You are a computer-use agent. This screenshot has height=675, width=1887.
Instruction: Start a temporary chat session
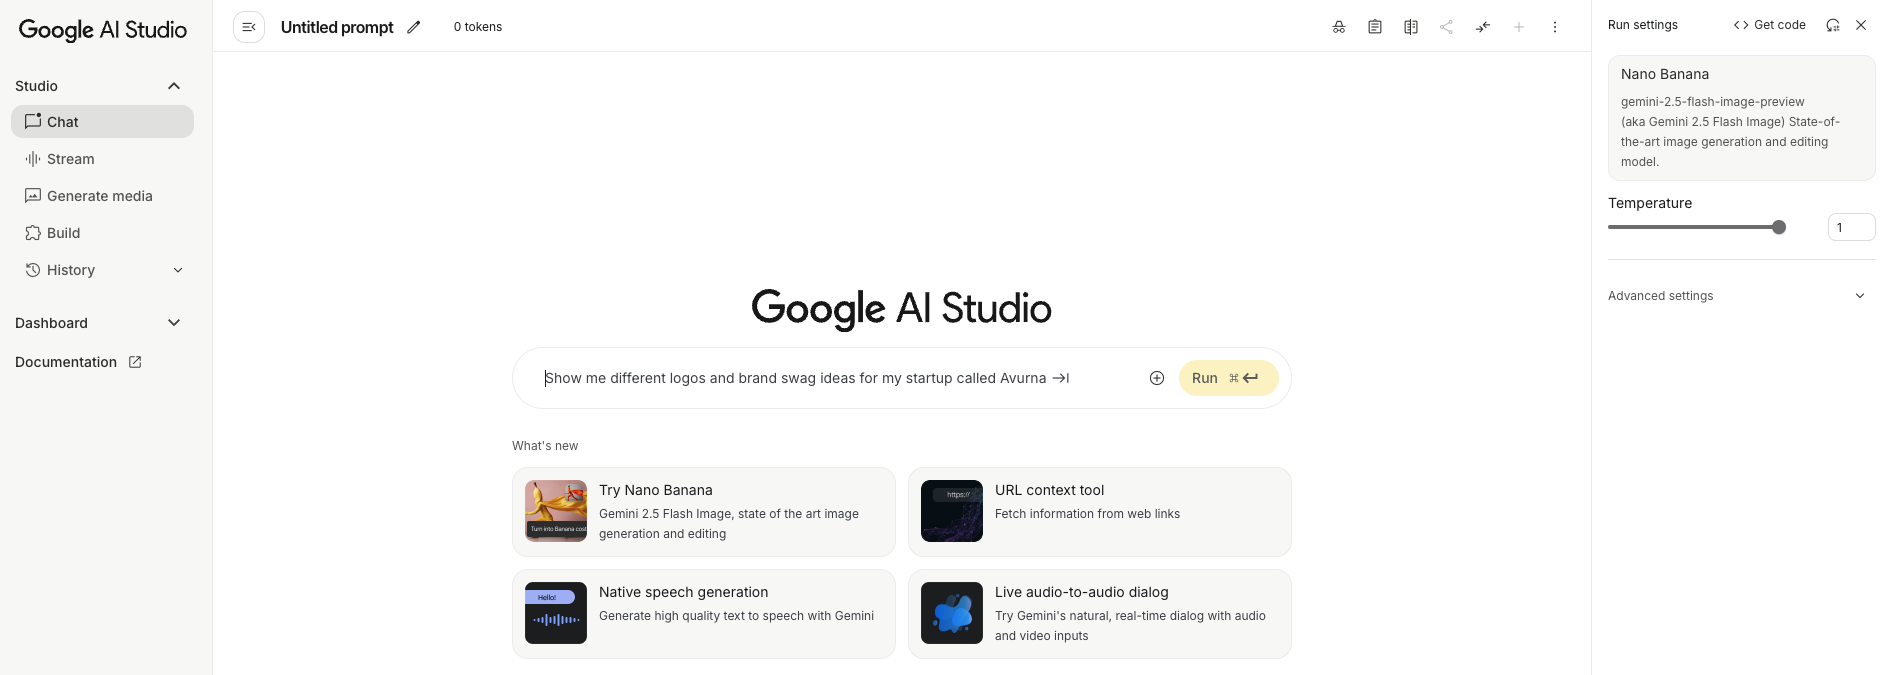[1338, 27]
